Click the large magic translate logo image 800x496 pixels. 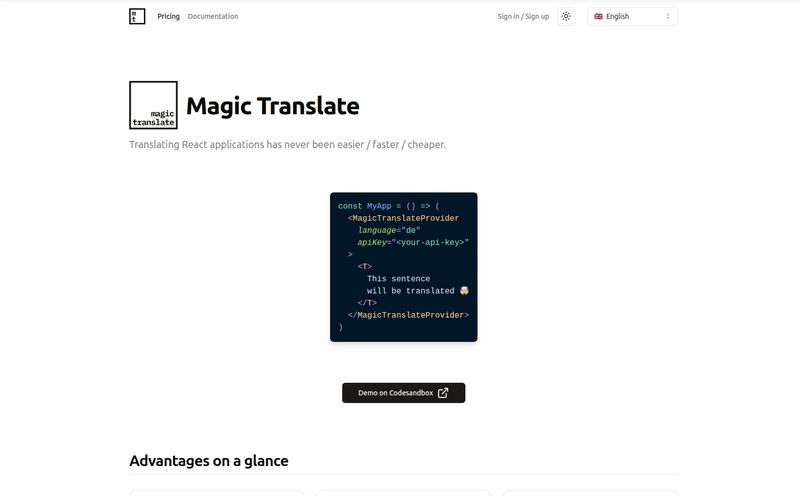pos(154,105)
